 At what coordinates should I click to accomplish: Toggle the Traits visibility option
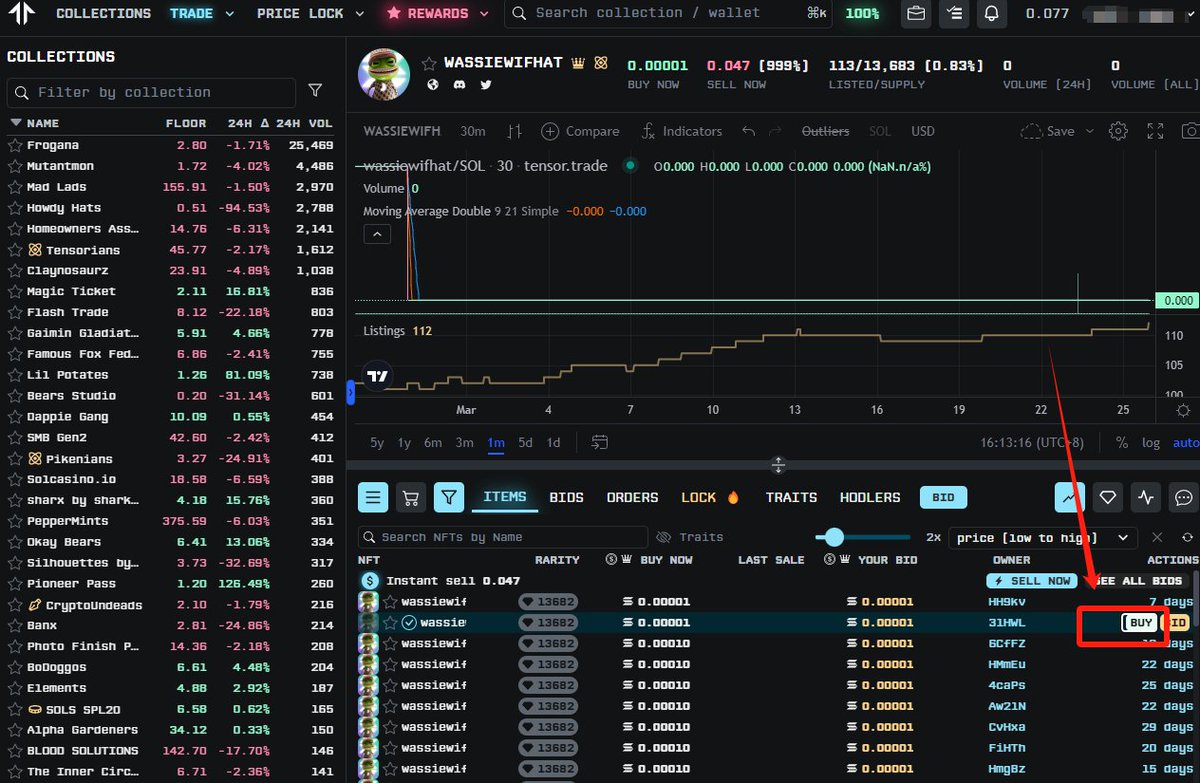point(689,537)
